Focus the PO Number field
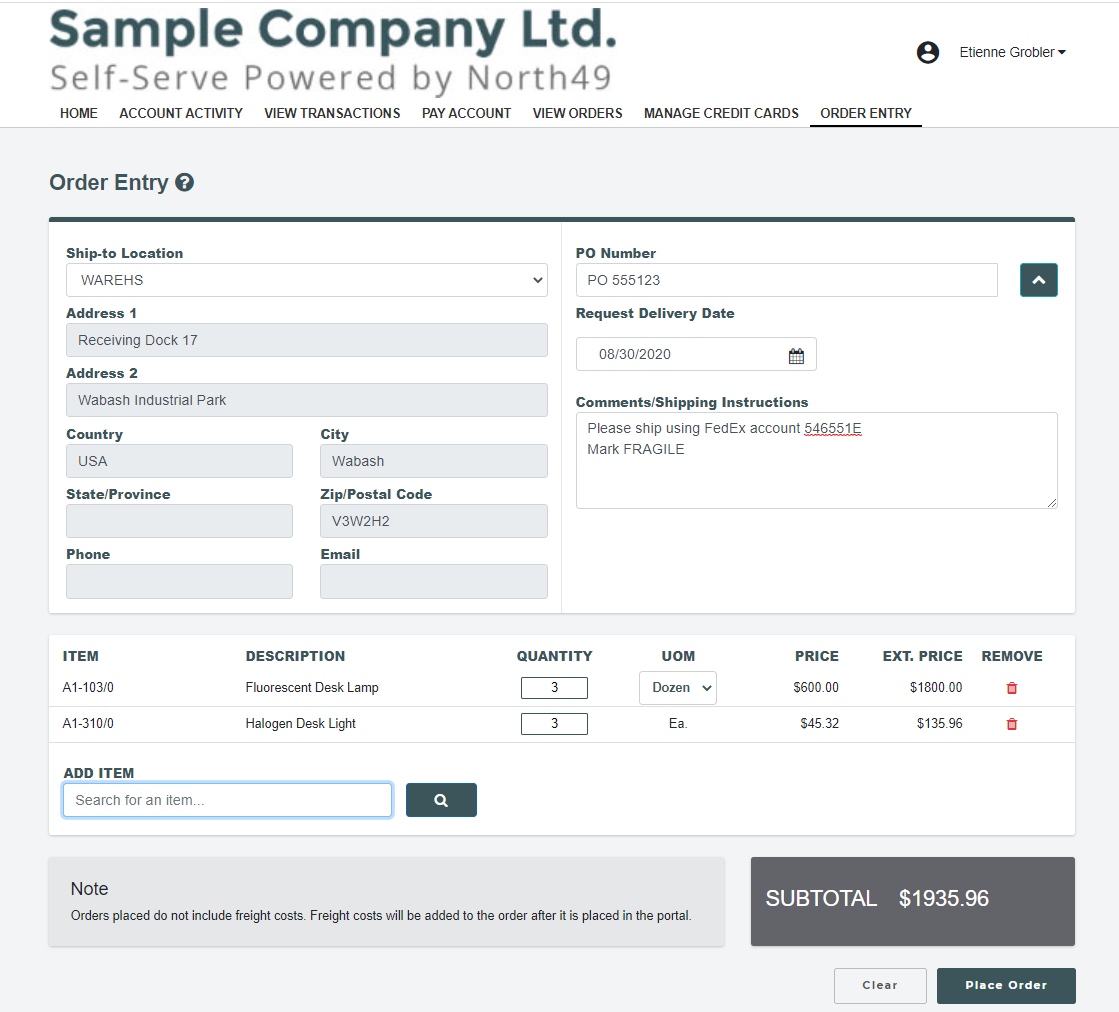Viewport: 1119px width, 1012px height. [786, 281]
